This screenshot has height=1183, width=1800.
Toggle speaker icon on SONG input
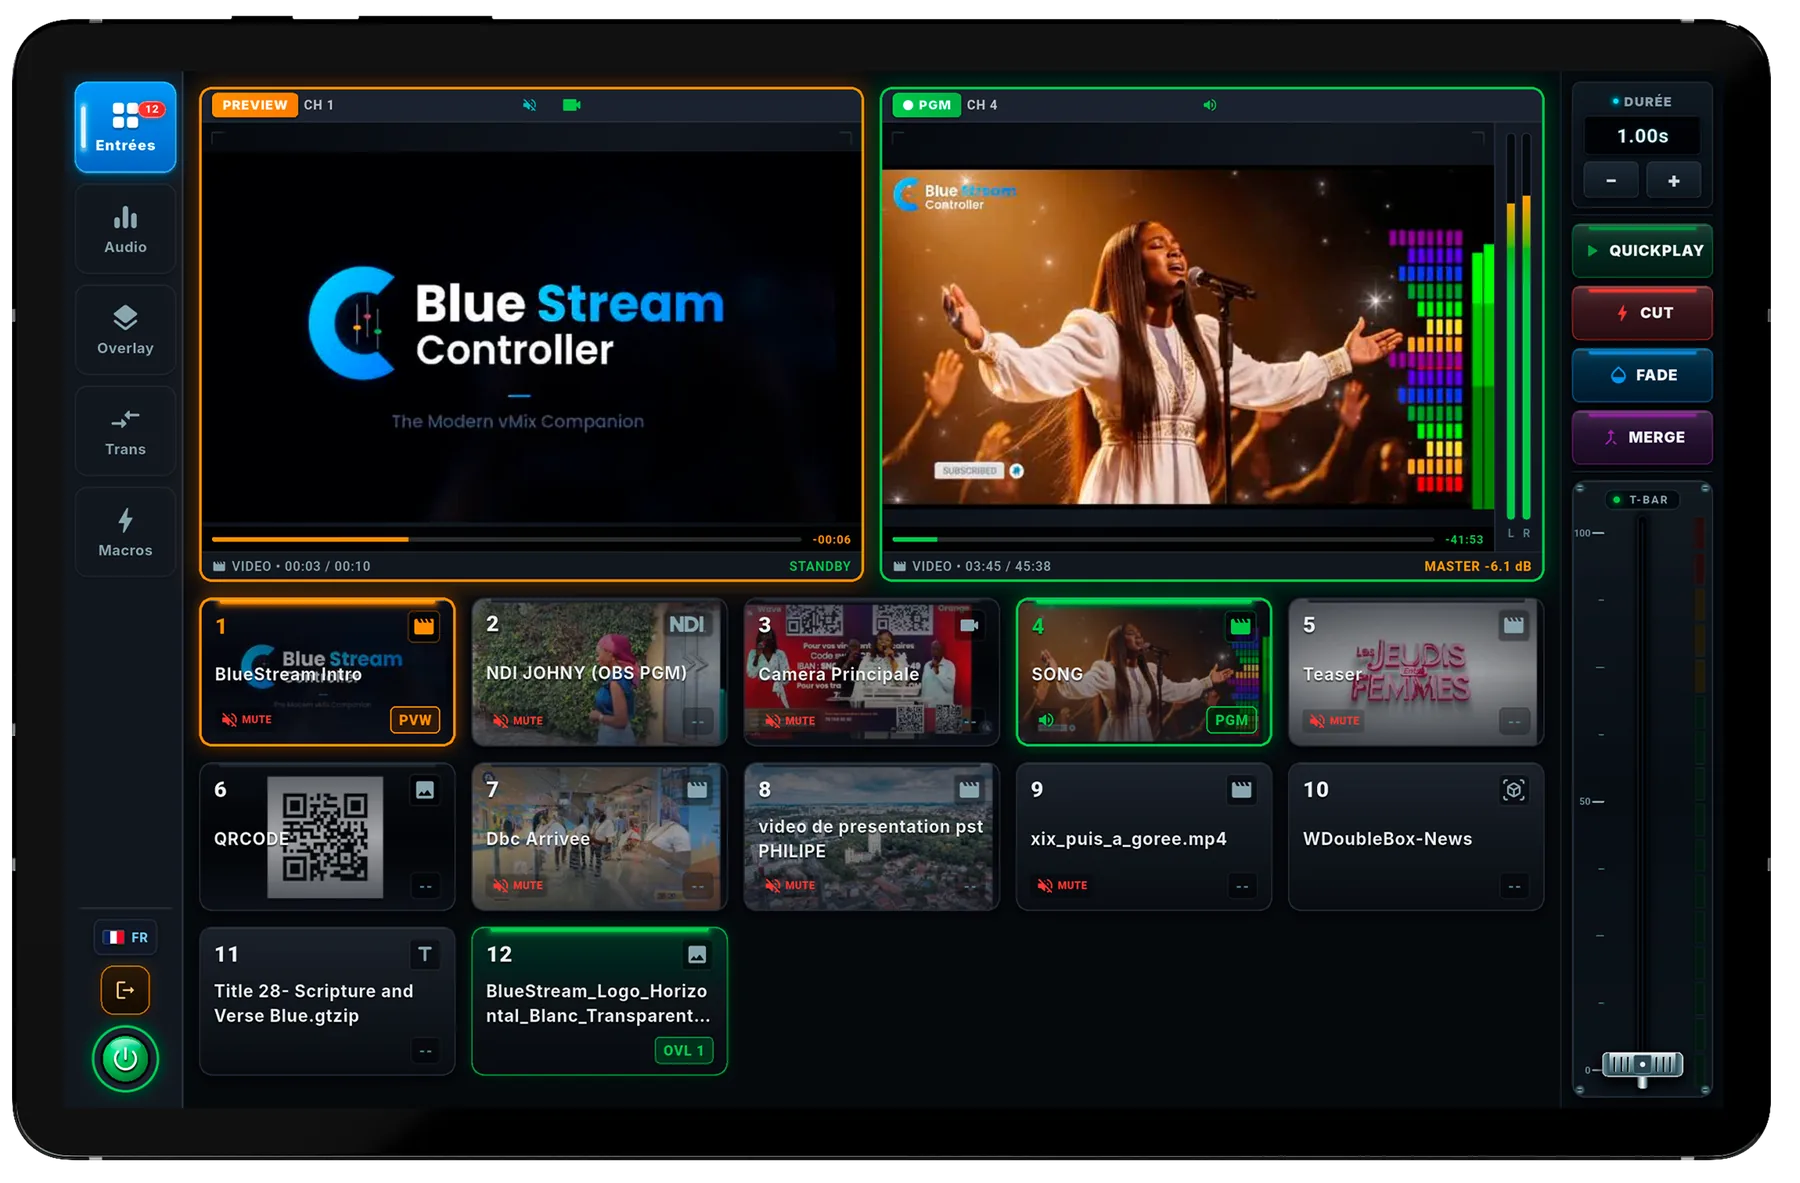[x=1046, y=720]
